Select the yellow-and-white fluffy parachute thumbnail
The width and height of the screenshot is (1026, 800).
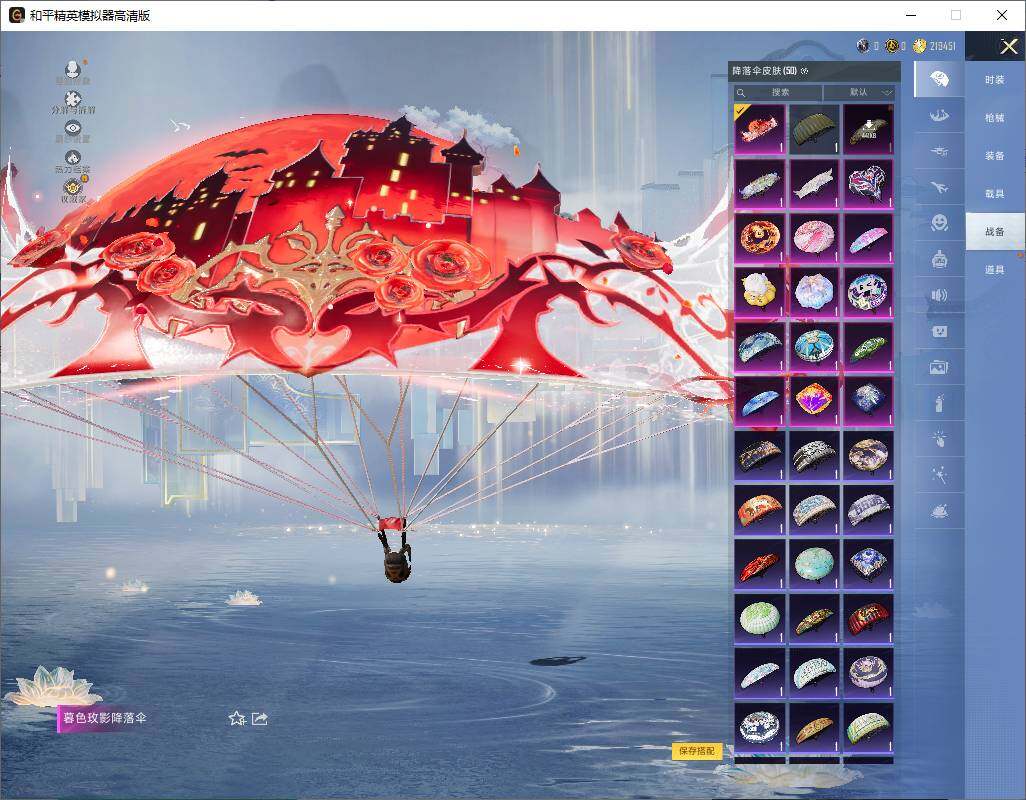(760, 292)
